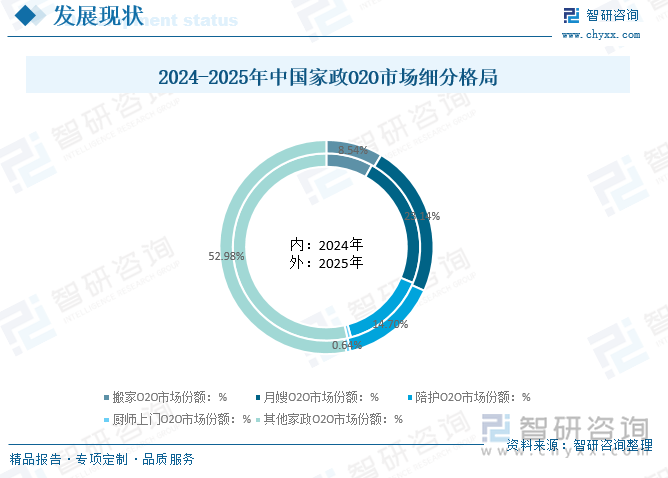Image resolution: width=668 pixels, height=478 pixels.
Task: Open the www.chyxx.com link under the logo
Action: tap(601, 35)
